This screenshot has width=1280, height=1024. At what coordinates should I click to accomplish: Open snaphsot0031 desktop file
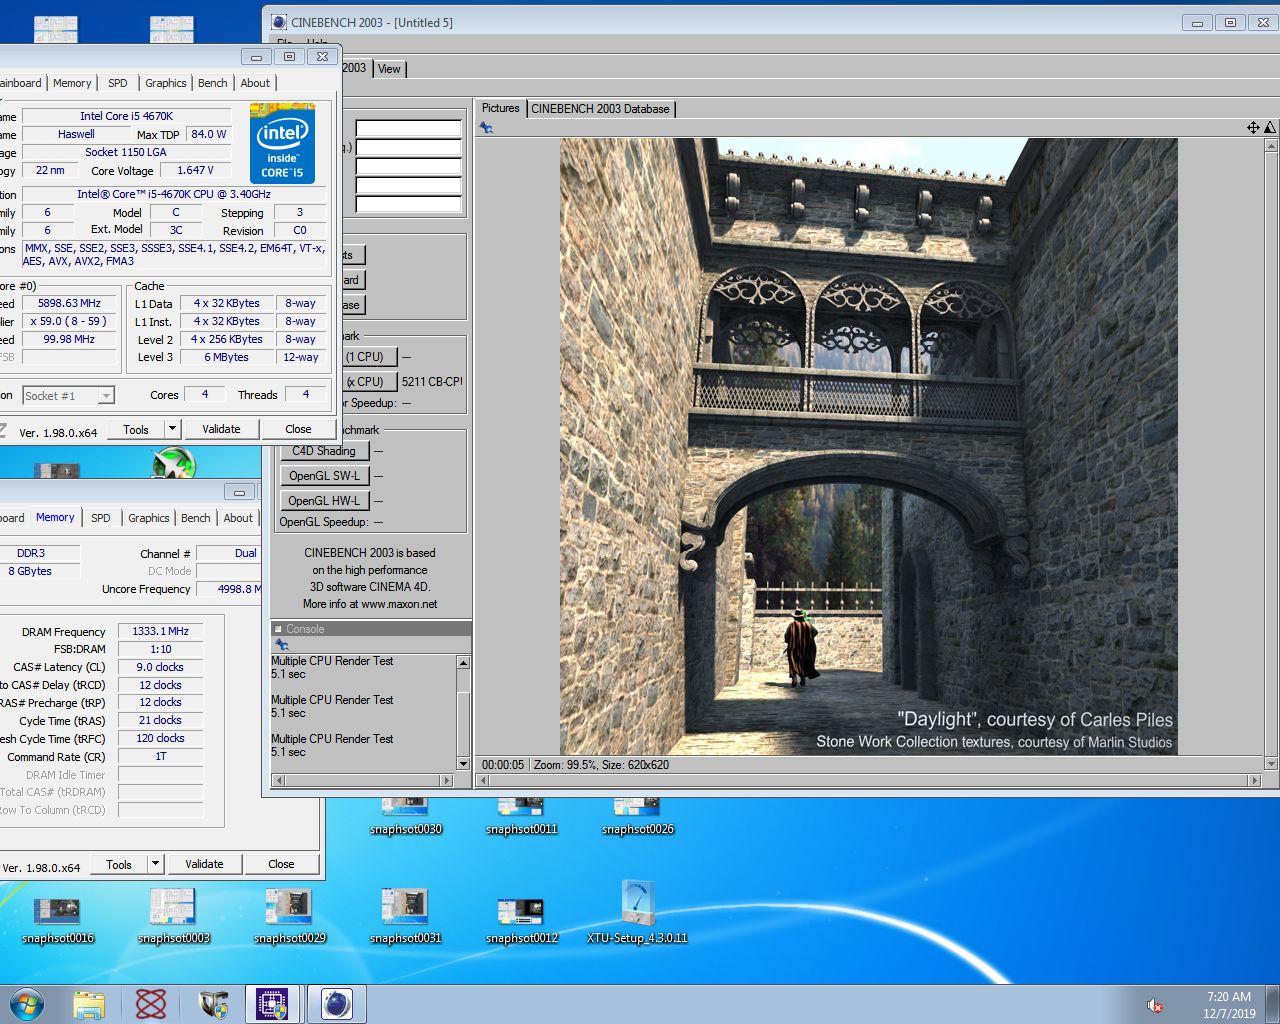click(405, 916)
